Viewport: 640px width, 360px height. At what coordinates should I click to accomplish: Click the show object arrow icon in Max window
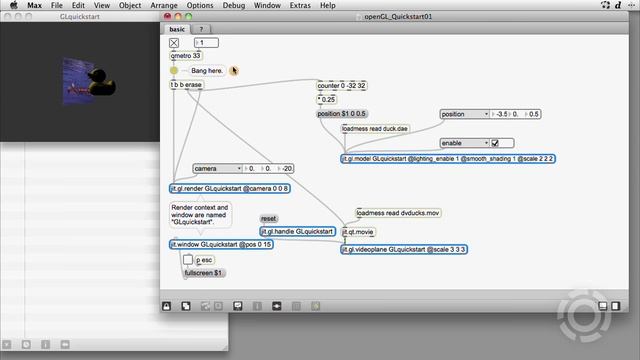point(65,344)
